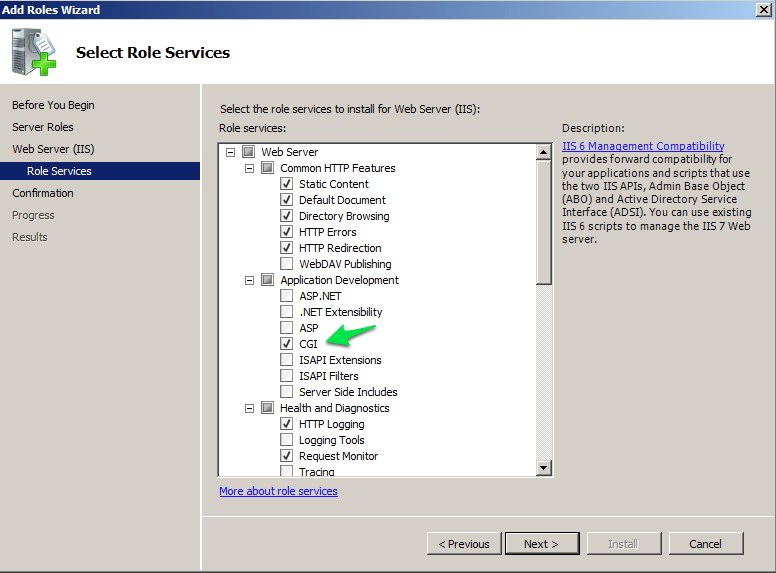Select the Application Development label
Screen dimensions: 776x573
(x=339, y=280)
